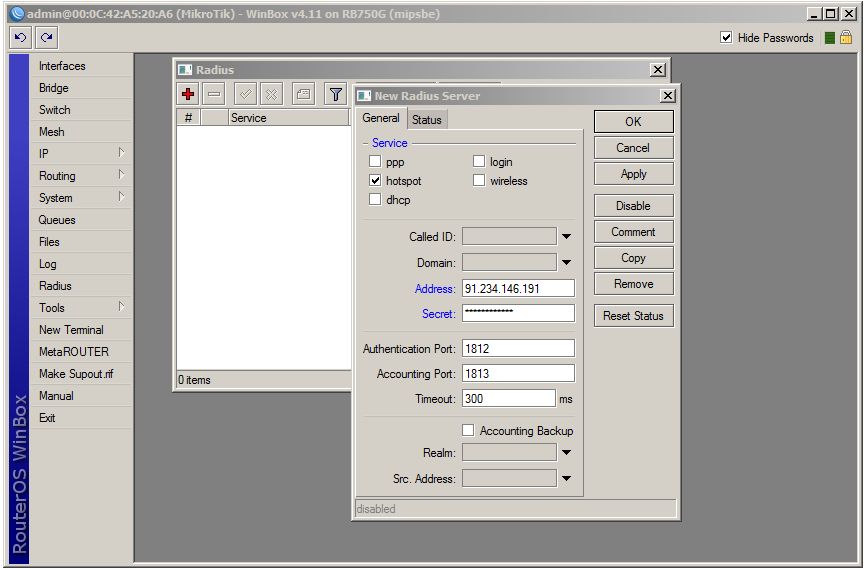Click the comment icon in Radius toolbar

[x=303, y=94]
